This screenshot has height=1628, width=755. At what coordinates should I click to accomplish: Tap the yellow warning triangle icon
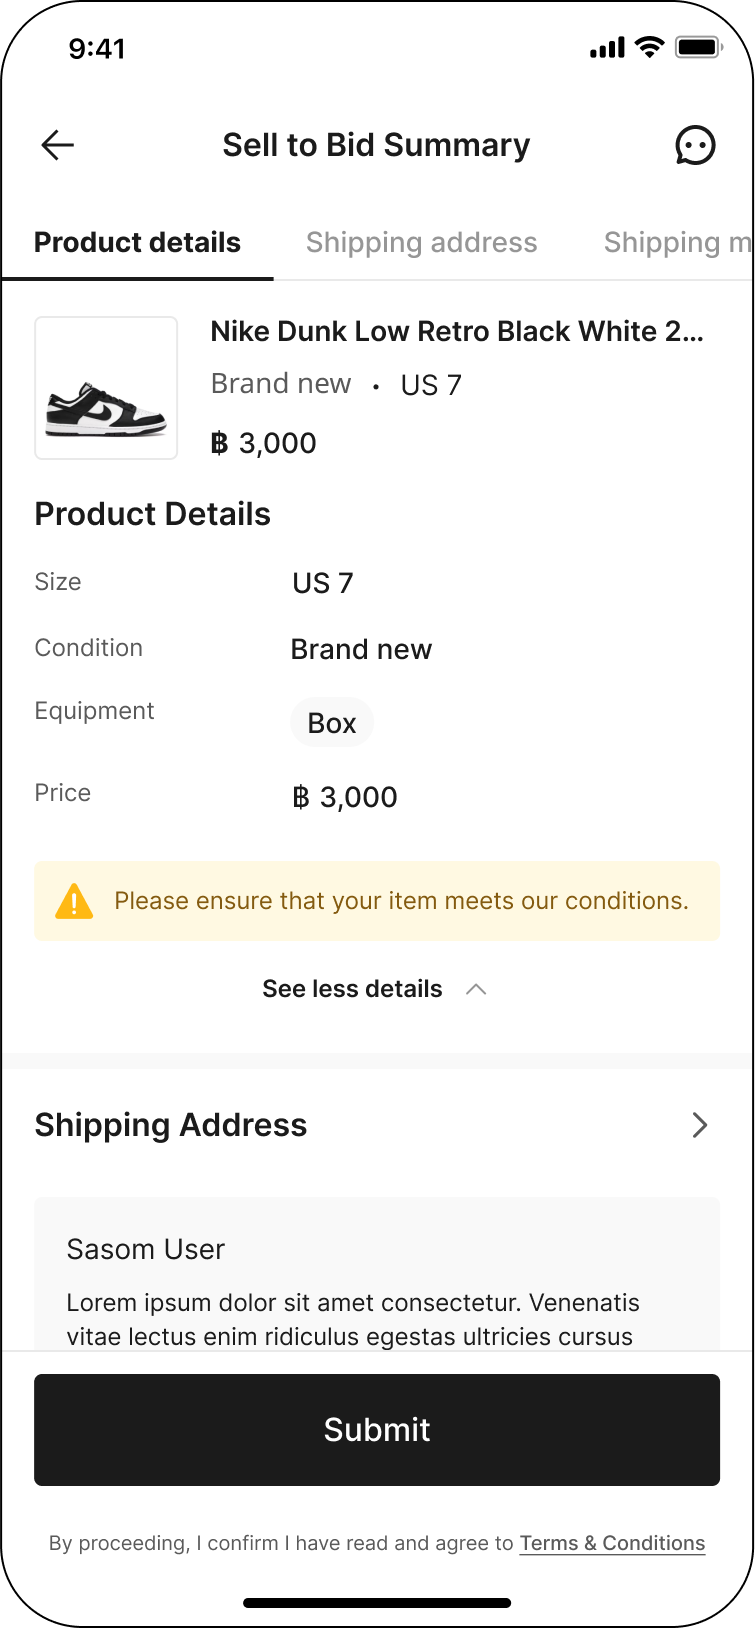pyautogui.click(x=74, y=901)
